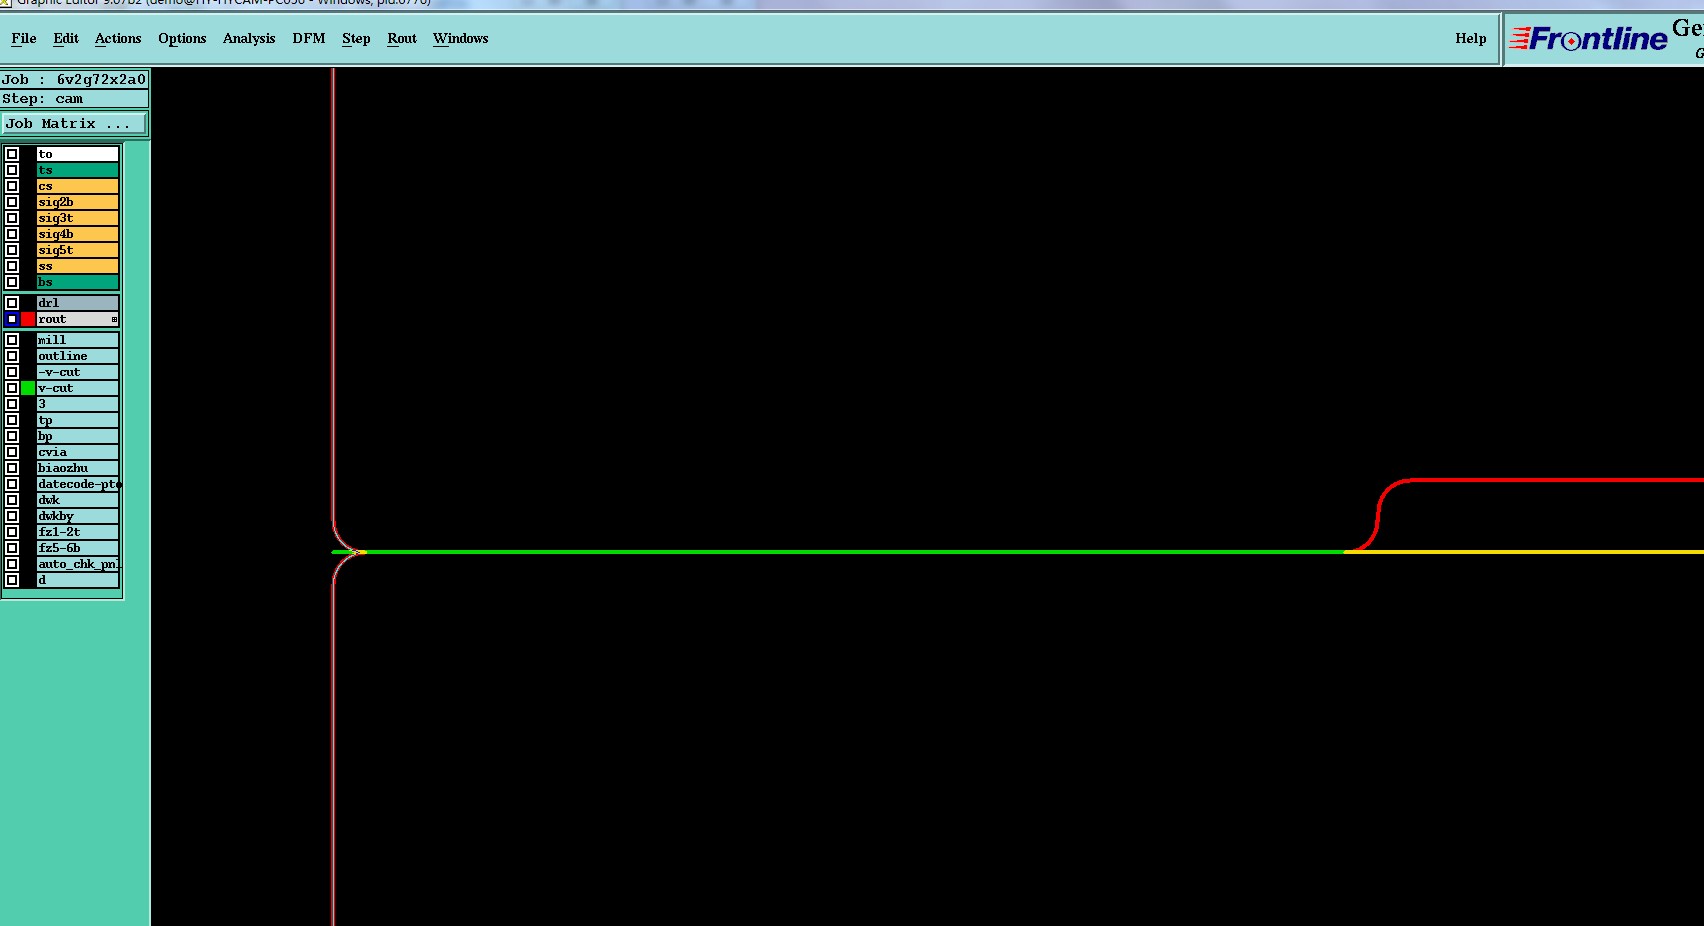Select the 'ss' layer name
Screen dimensions: 1704x926
coord(78,266)
